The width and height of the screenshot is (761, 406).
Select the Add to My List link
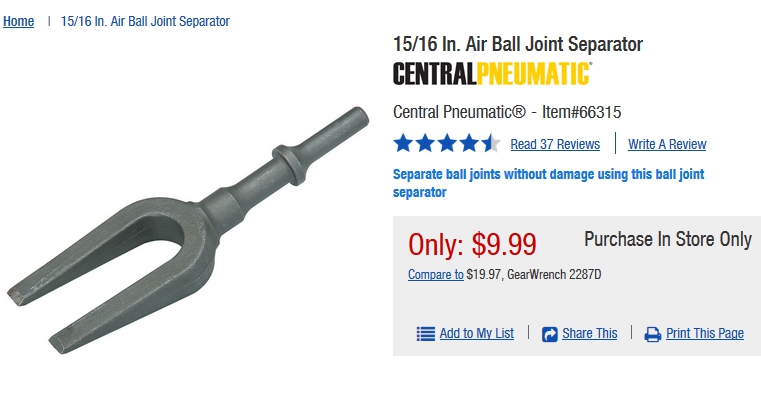[x=476, y=334]
